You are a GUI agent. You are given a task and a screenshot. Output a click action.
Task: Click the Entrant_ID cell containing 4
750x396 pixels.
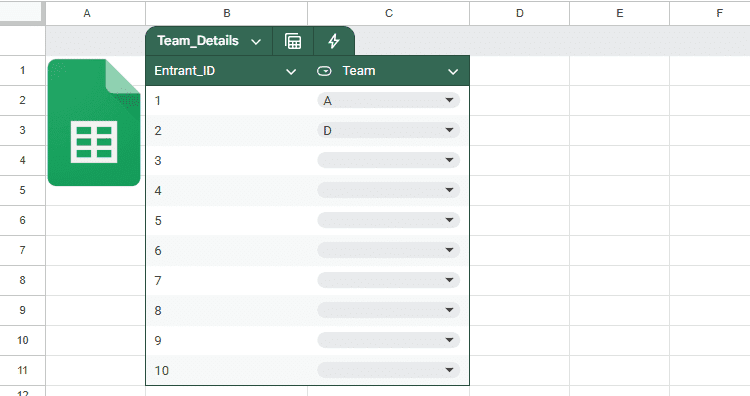pos(227,190)
